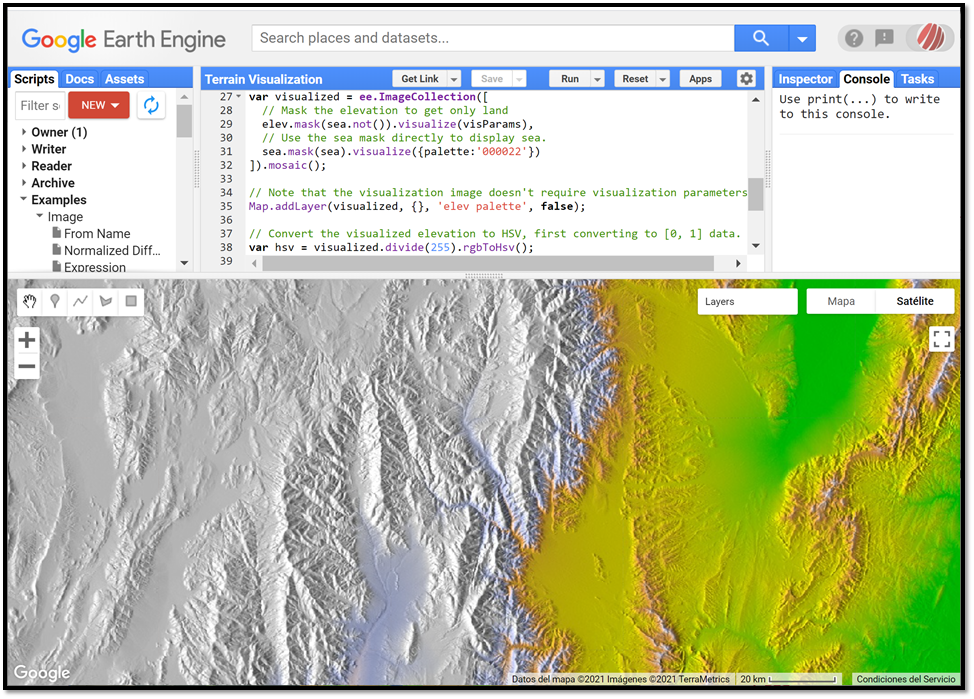Click the search magnifier button
Screen dimensions: 974x699
[x=761, y=39]
